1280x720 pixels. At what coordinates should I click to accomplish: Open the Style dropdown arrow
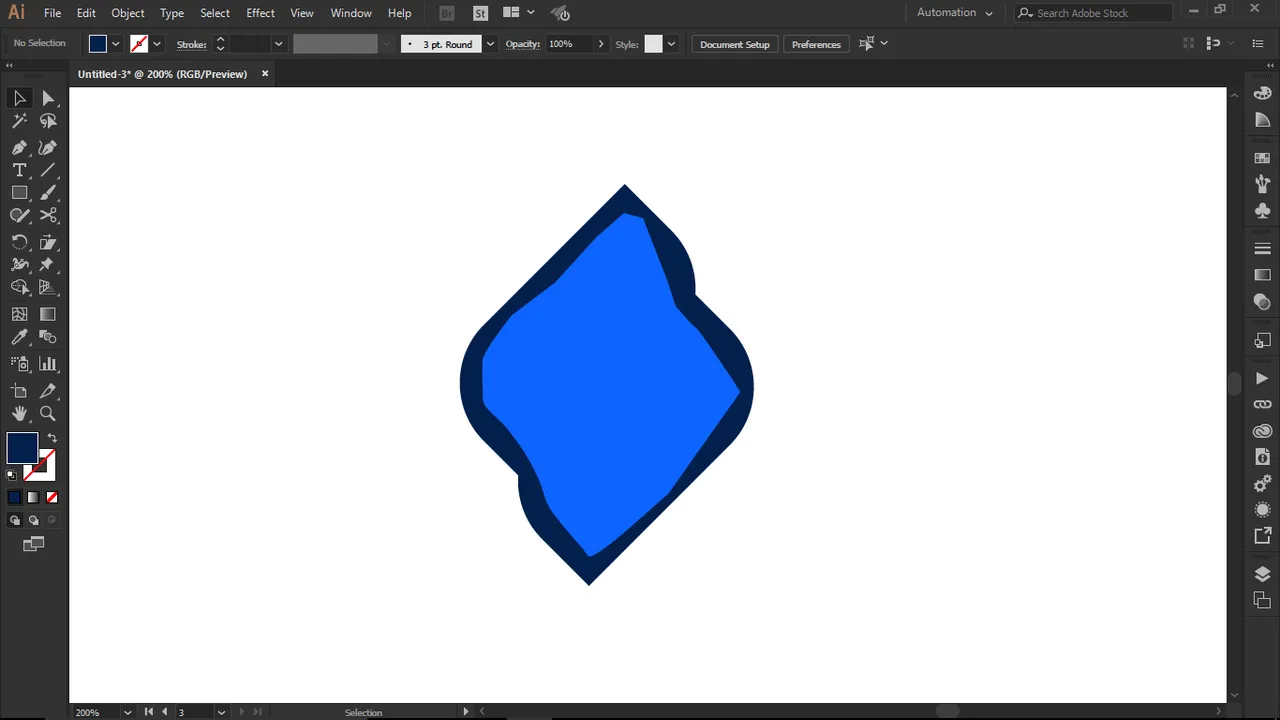click(x=671, y=44)
